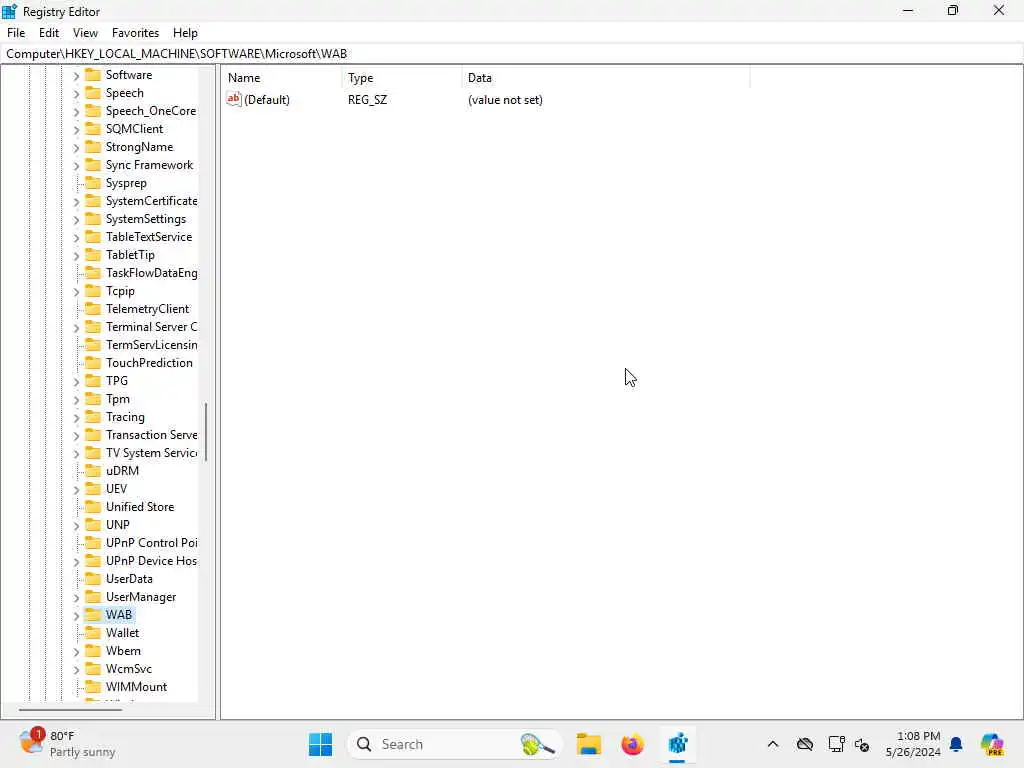Screen dimensions: 1024x768
Task: Click the (value not set) data cell
Action: click(505, 100)
